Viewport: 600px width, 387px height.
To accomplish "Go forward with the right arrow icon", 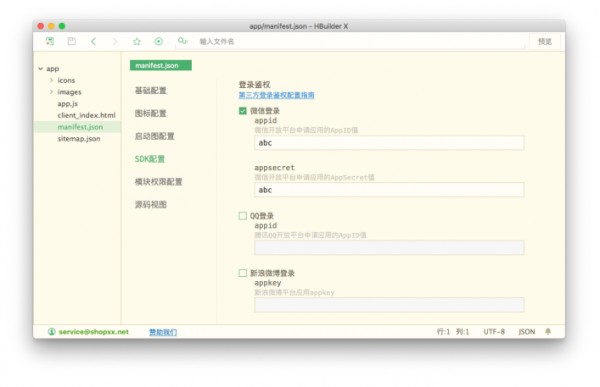I will point(115,41).
